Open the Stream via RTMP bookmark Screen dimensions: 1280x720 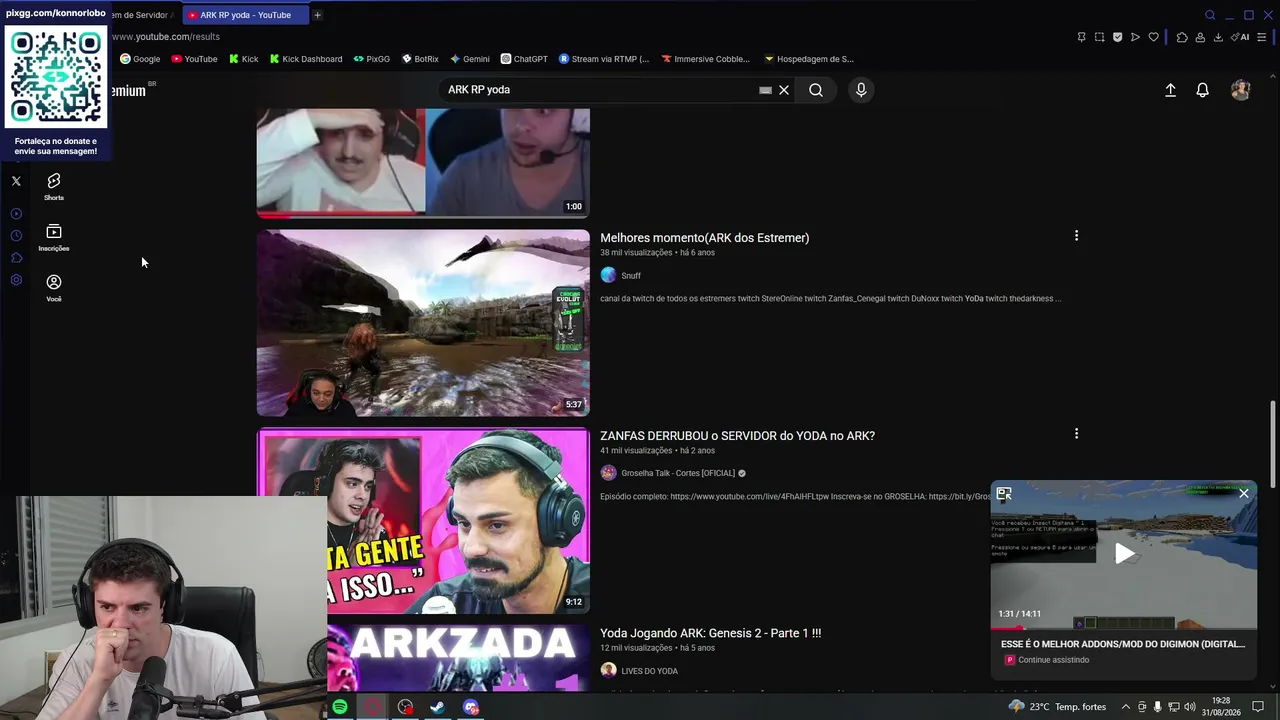pyautogui.click(x=604, y=59)
